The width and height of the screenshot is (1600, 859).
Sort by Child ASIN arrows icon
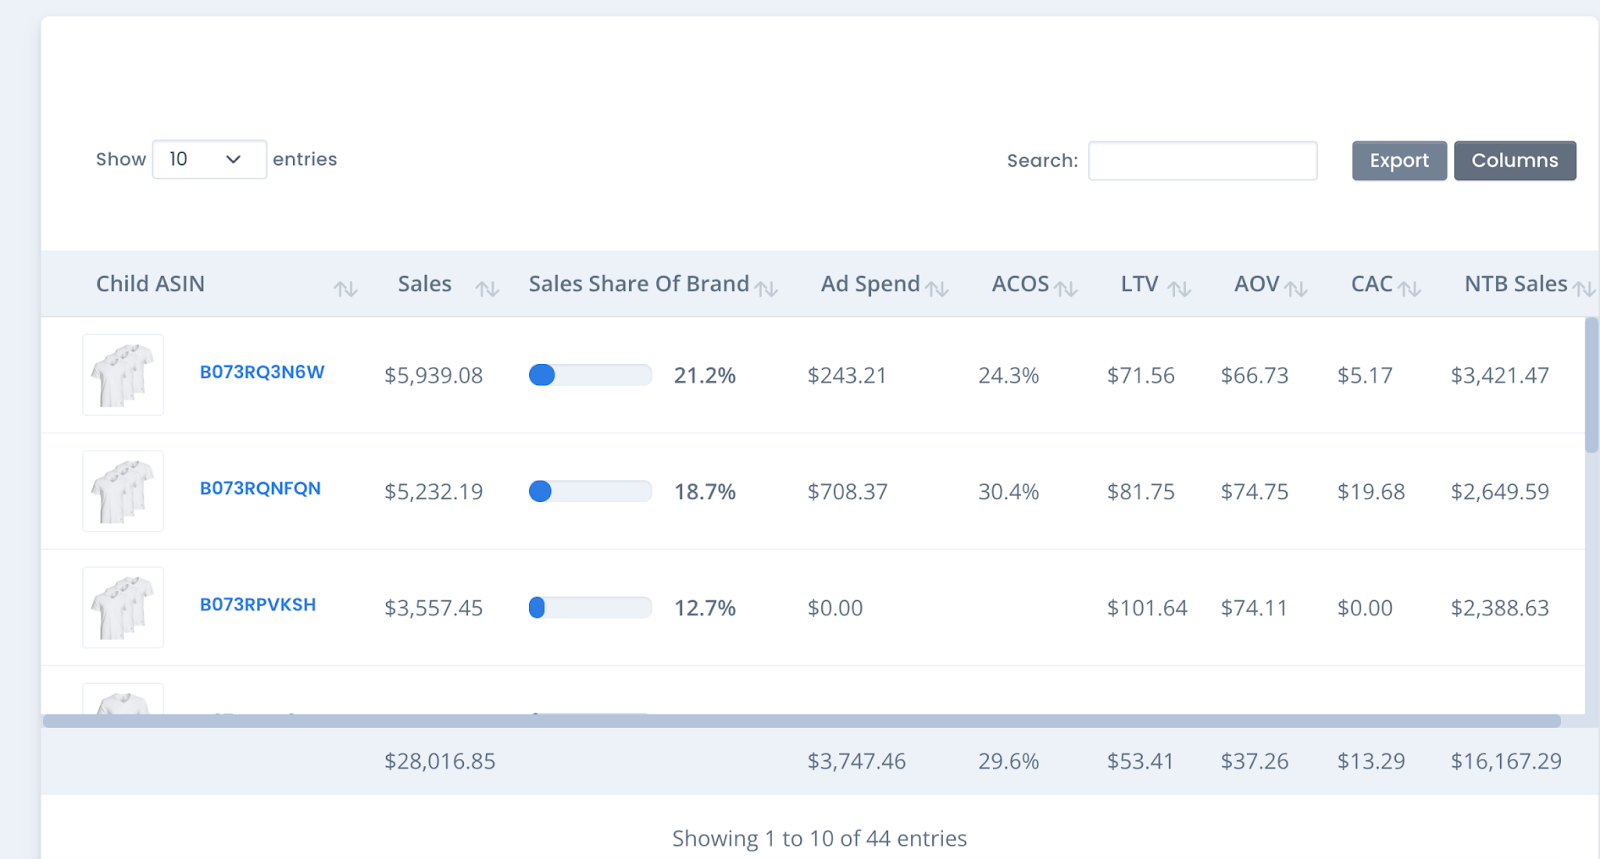[x=345, y=289]
